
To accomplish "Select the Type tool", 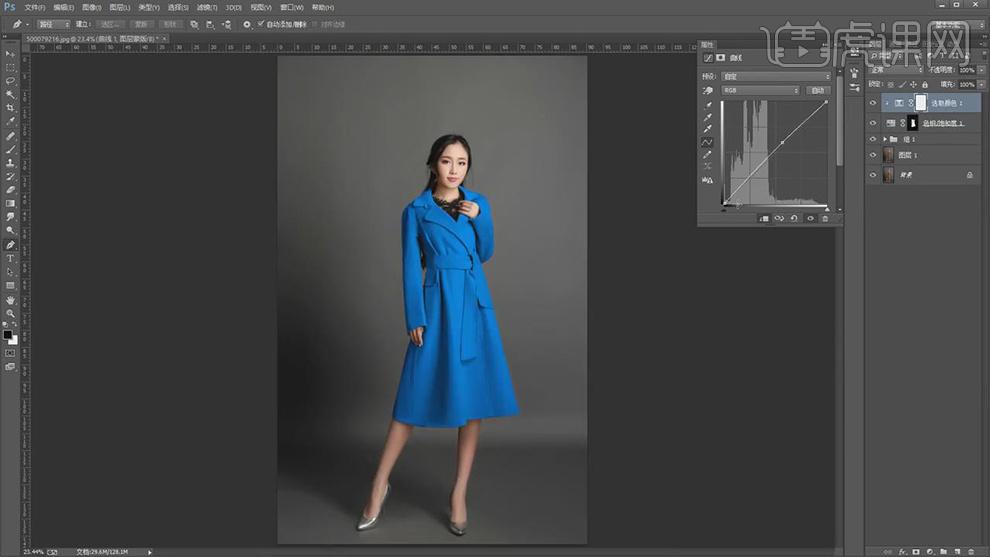I will tap(10, 258).
